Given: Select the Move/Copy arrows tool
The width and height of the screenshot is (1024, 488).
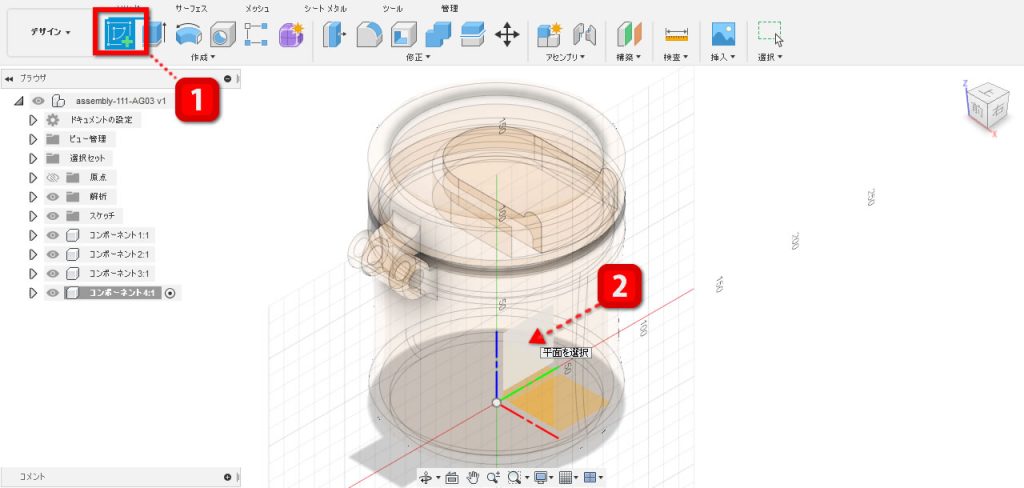Looking at the screenshot, I should coord(507,35).
